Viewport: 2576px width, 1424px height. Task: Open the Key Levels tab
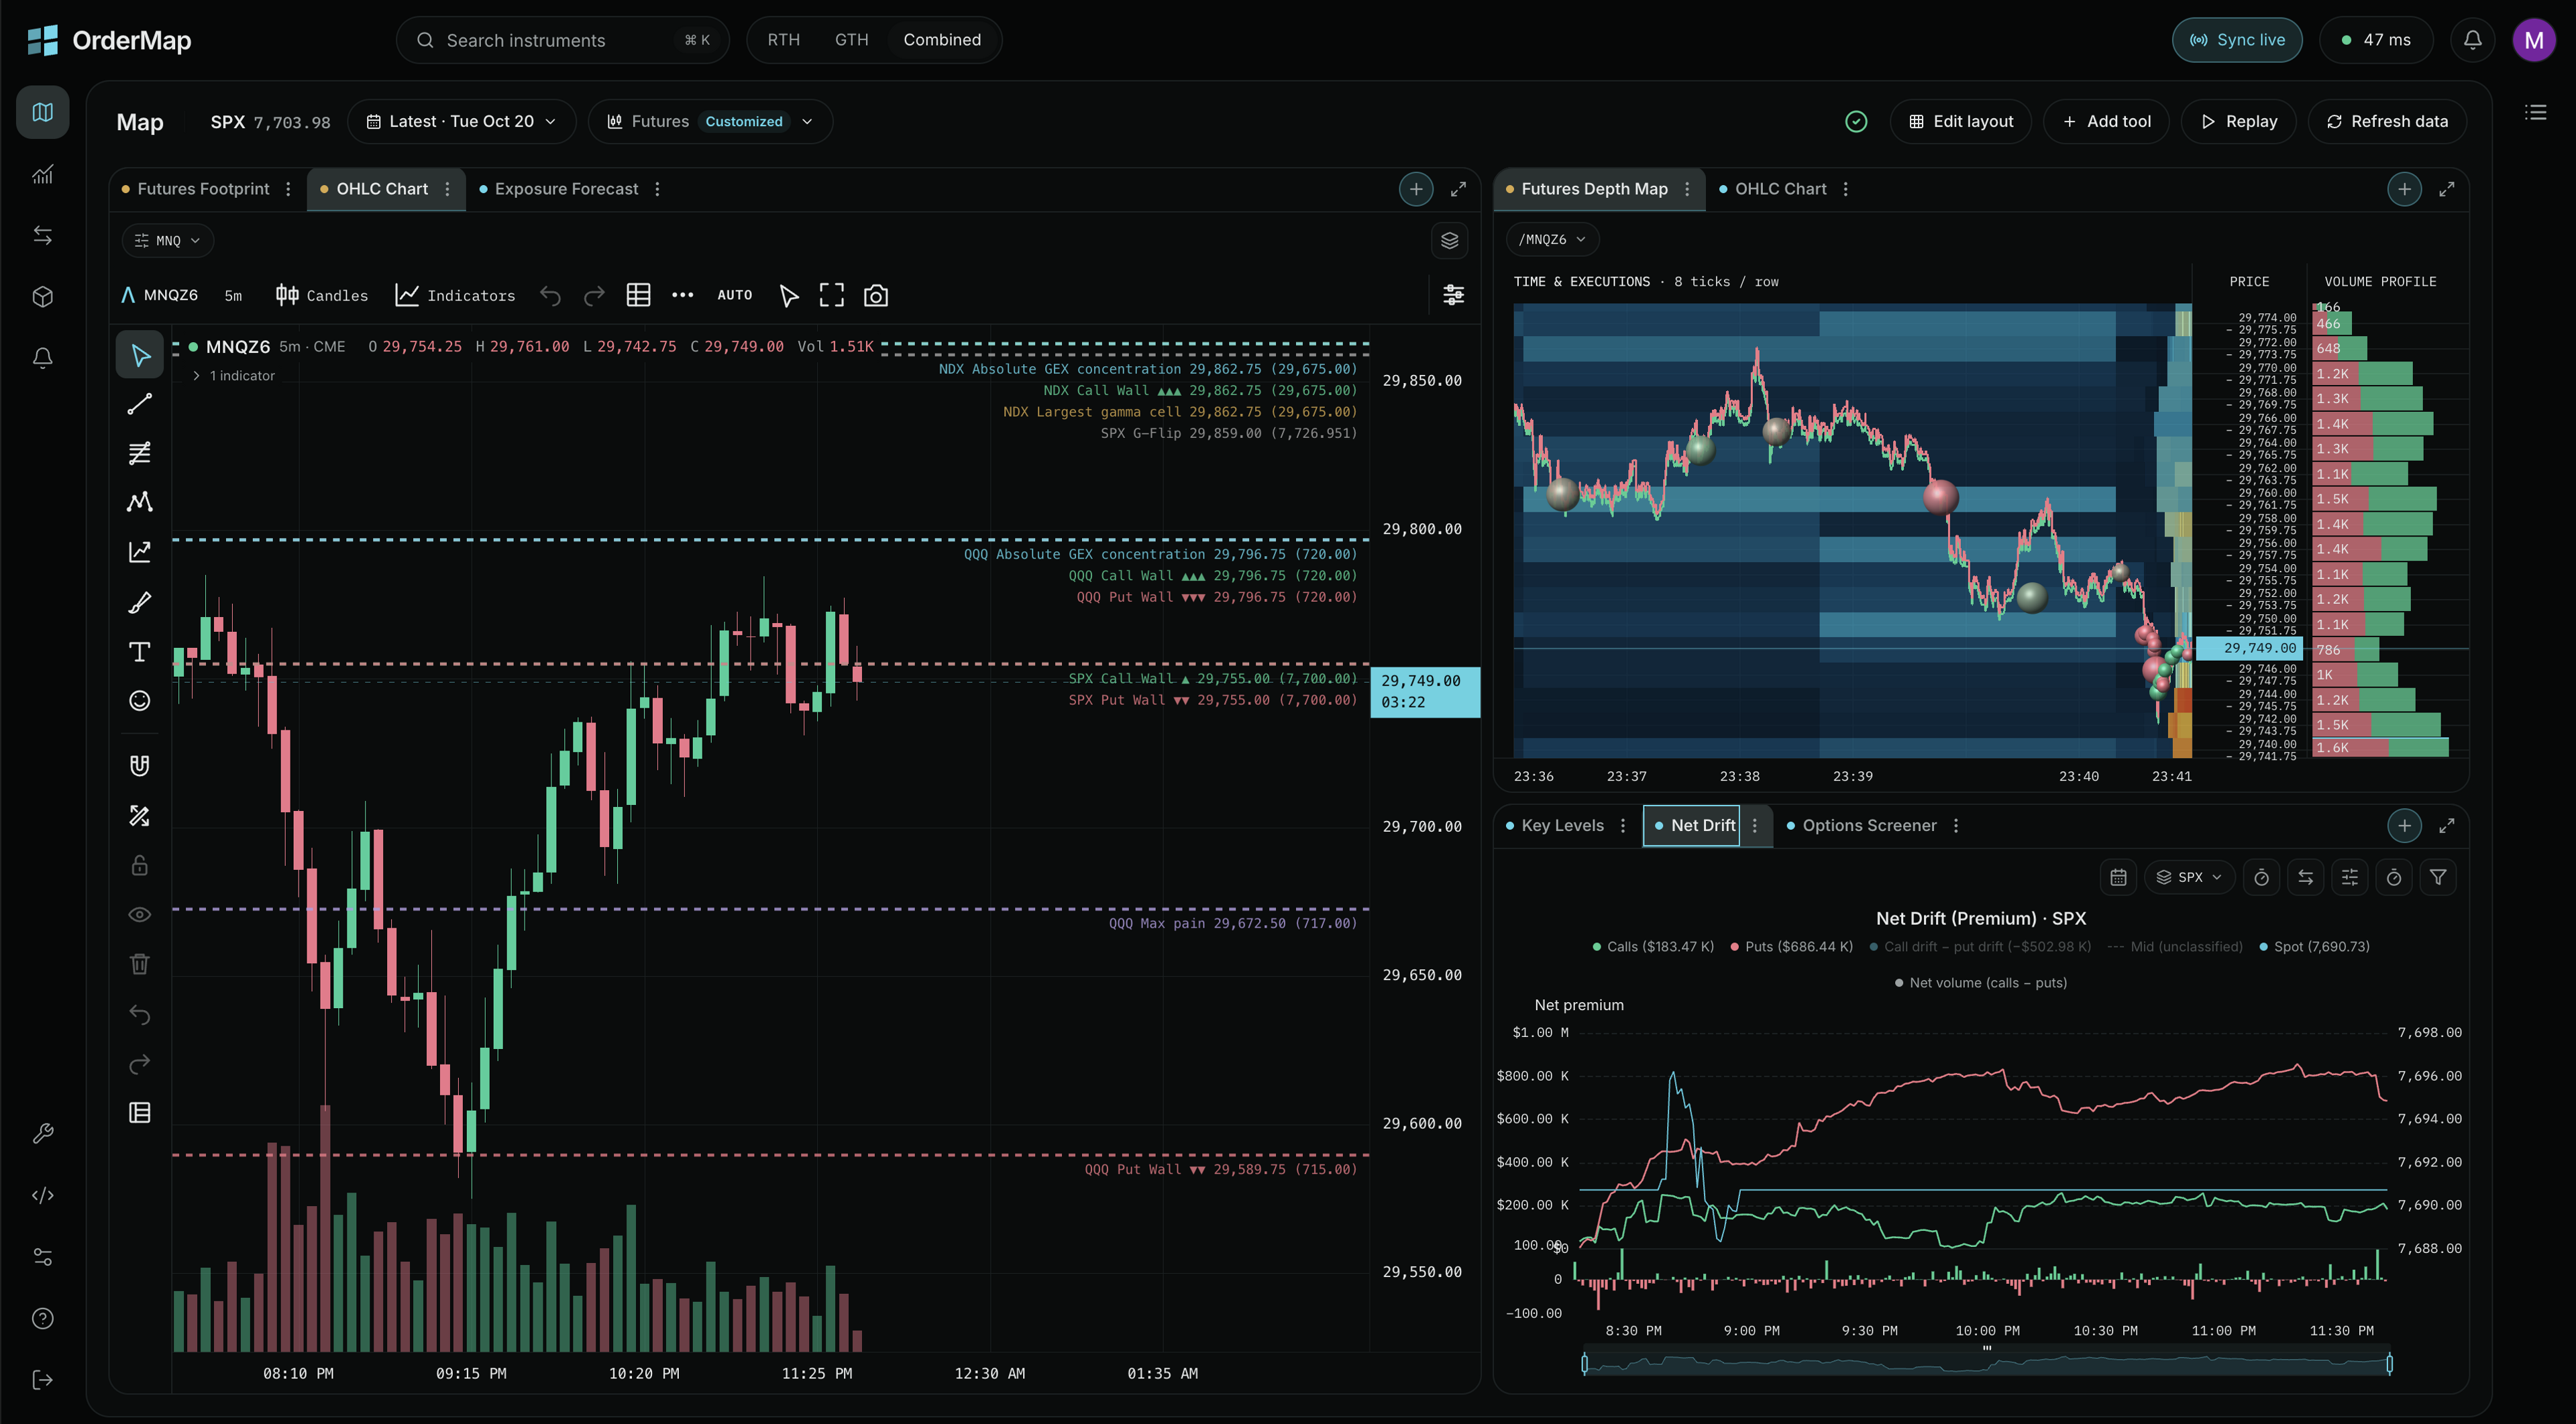coord(1555,826)
